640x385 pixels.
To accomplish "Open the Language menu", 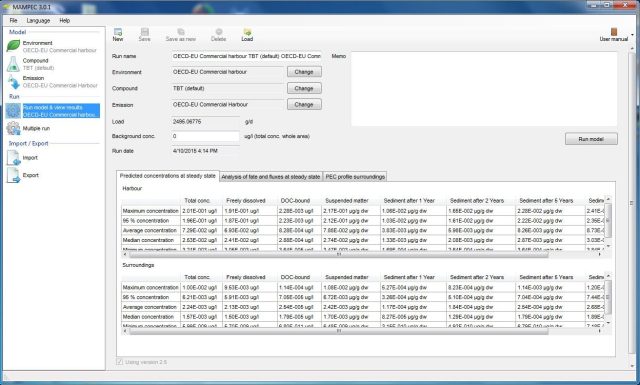I will pos(38,20).
